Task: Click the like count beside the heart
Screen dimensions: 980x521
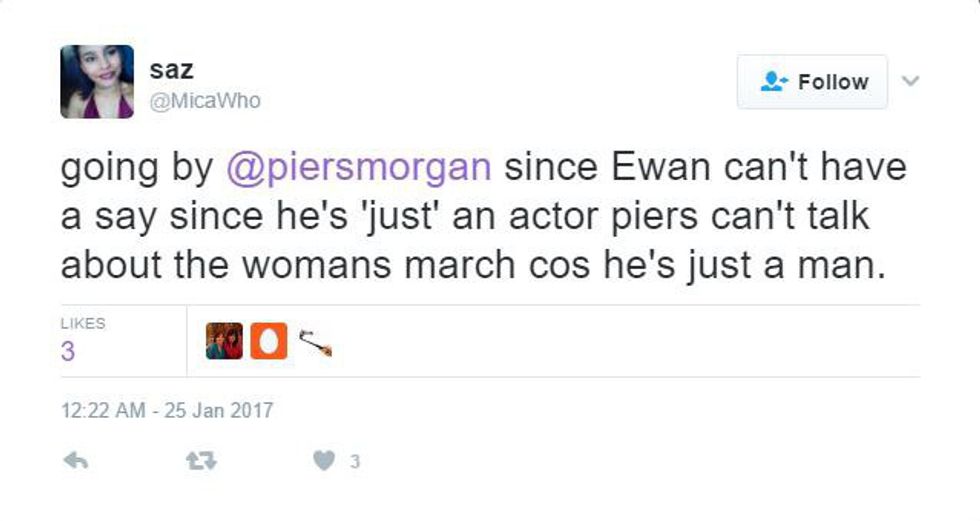Action: click(x=354, y=462)
